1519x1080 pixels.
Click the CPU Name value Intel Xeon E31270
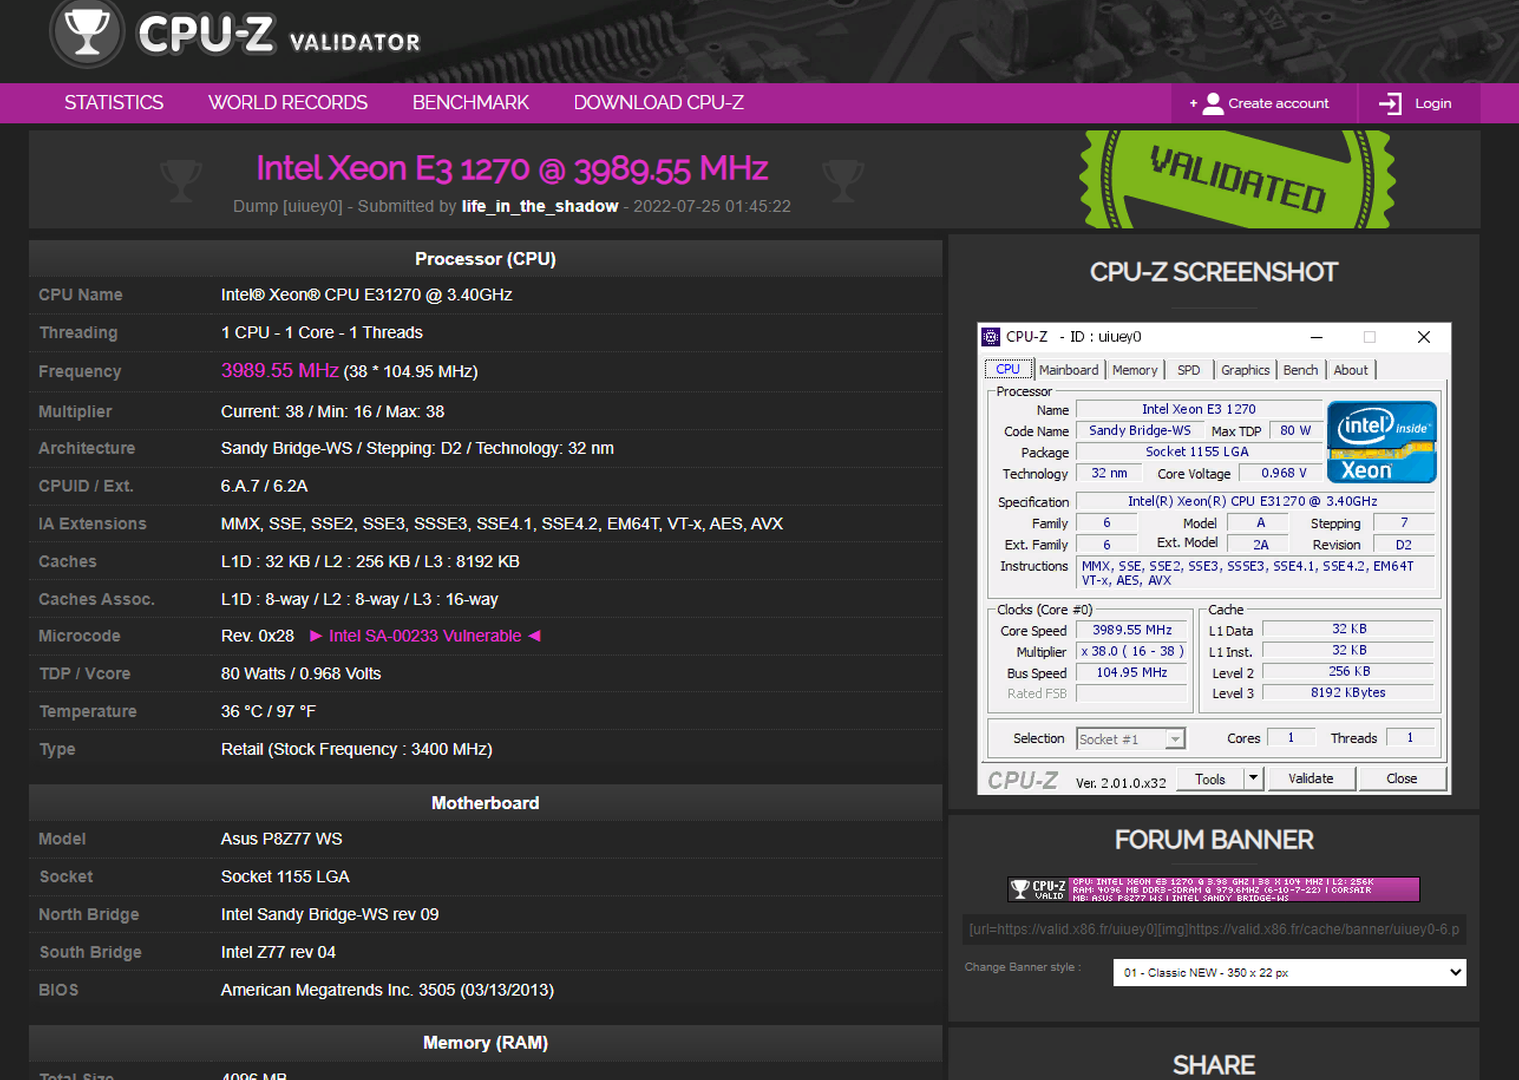click(x=366, y=295)
